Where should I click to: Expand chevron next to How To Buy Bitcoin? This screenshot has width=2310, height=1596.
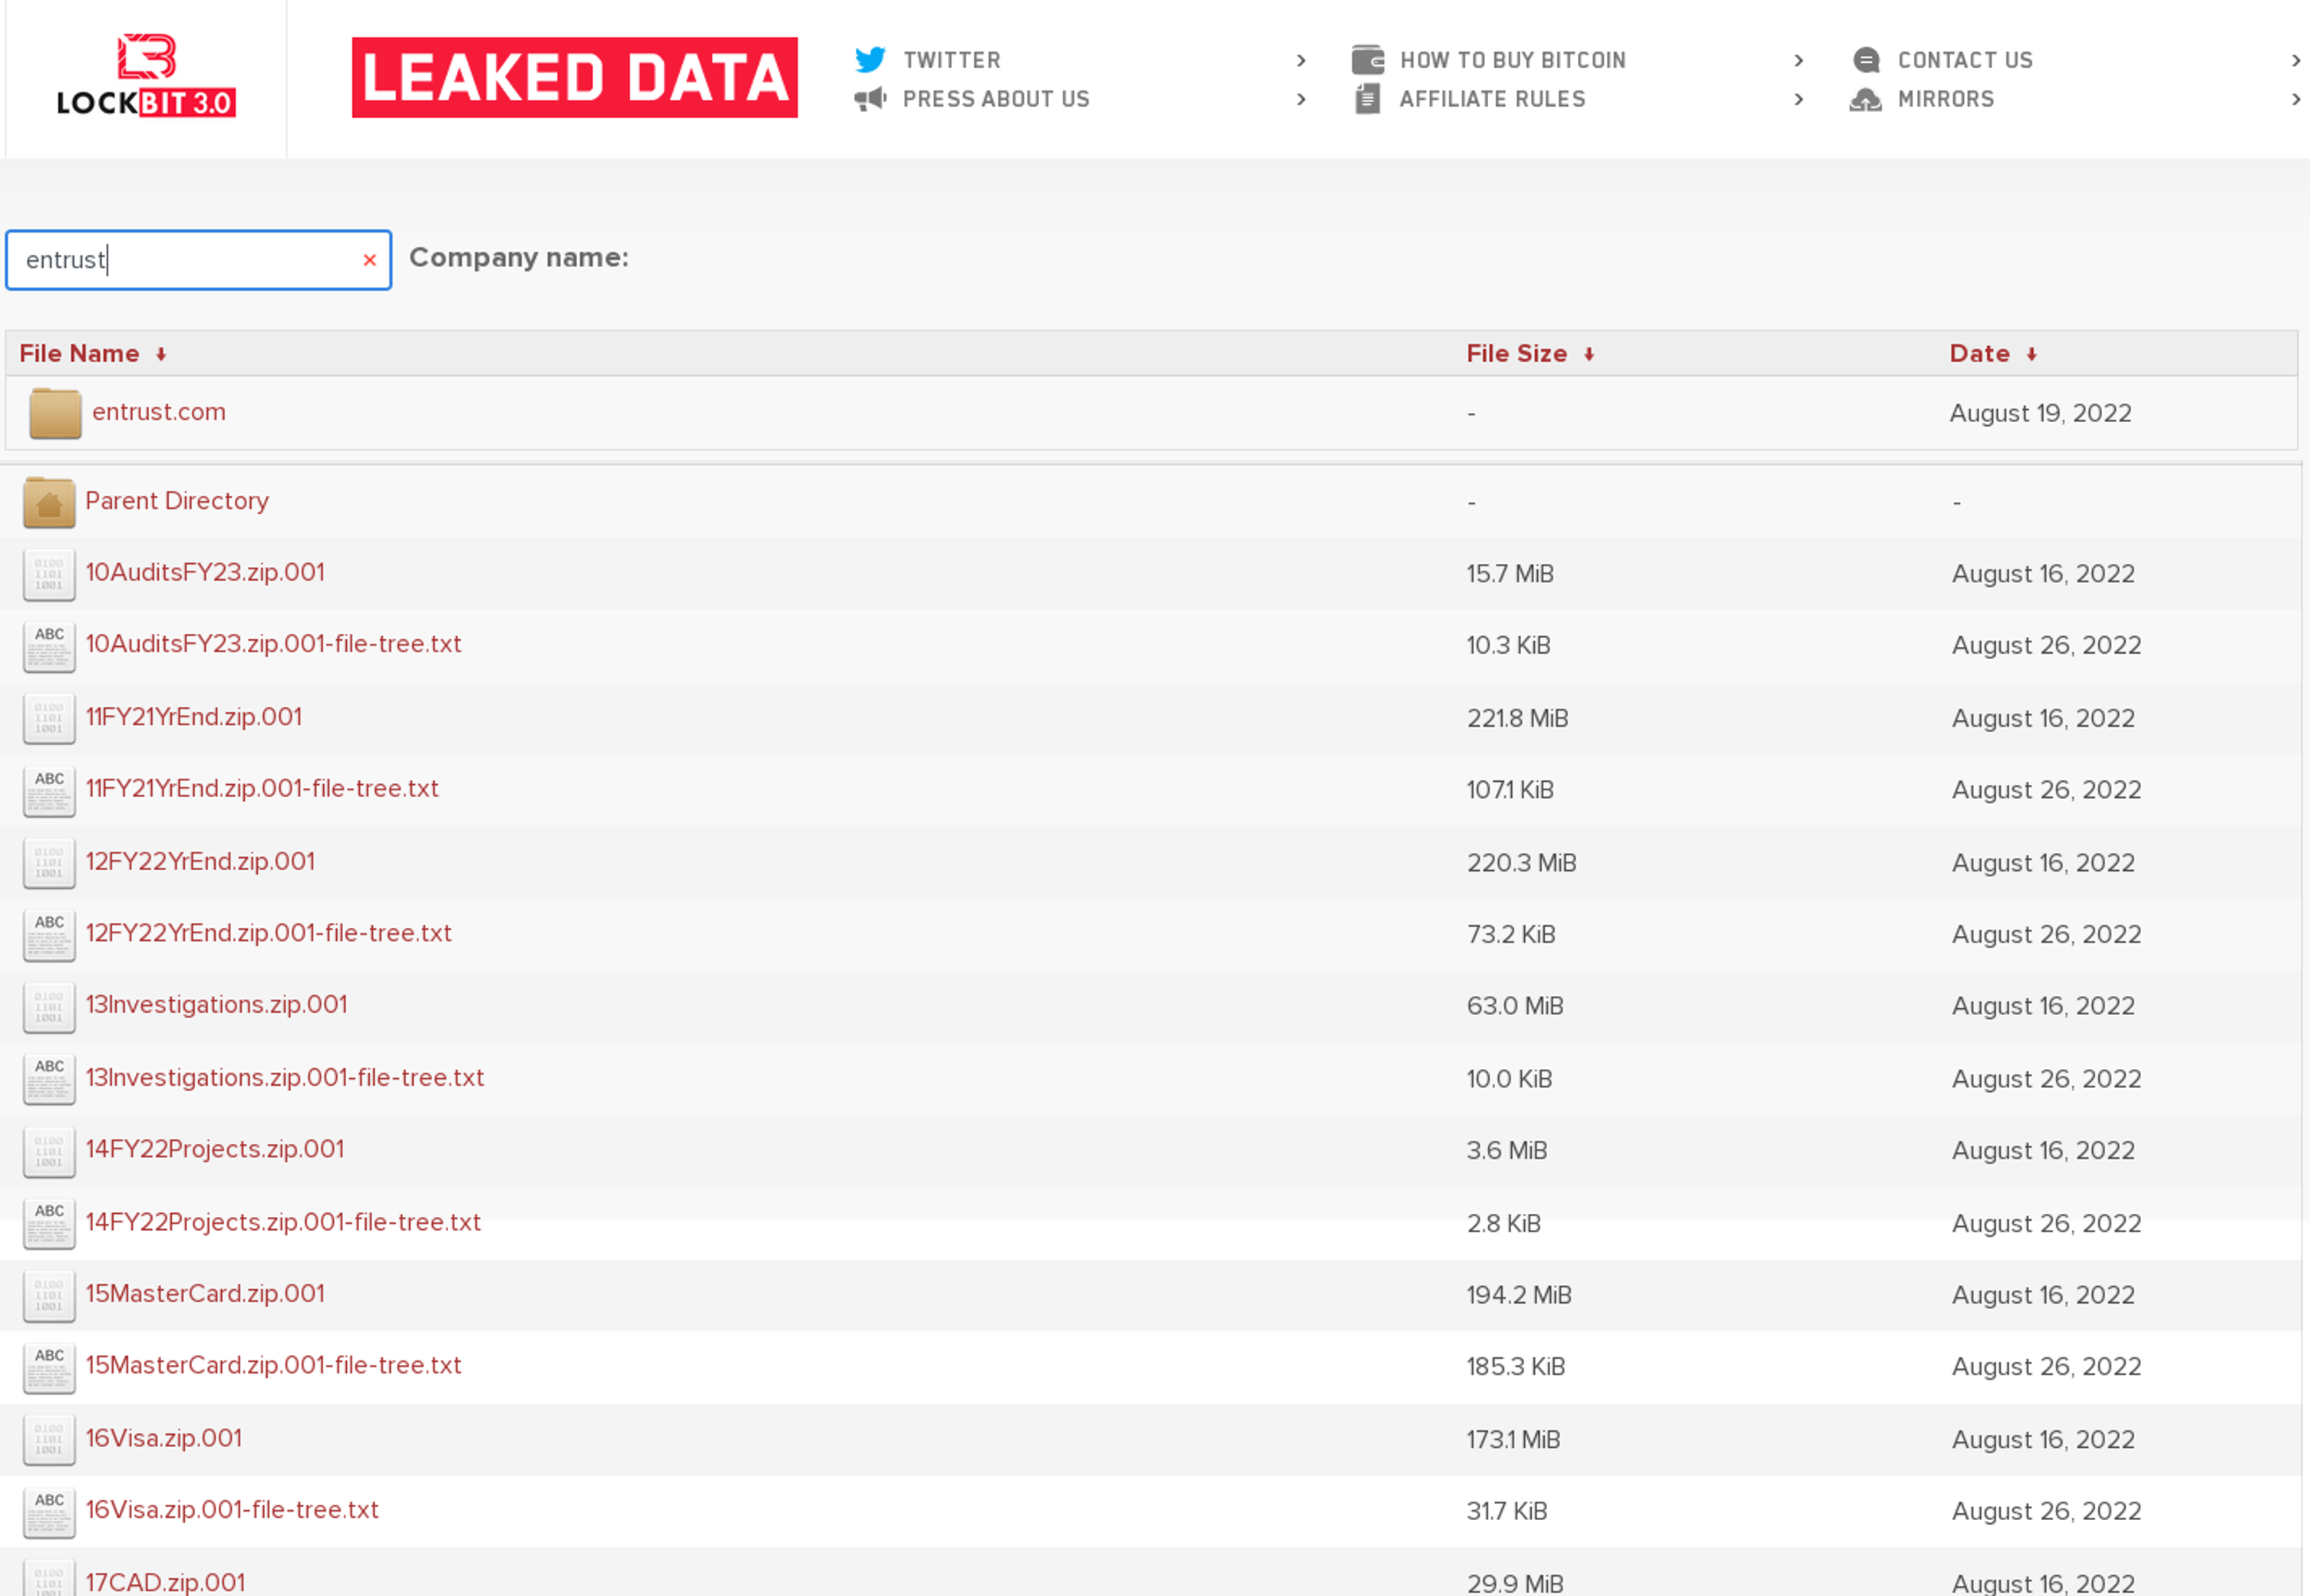[1799, 60]
